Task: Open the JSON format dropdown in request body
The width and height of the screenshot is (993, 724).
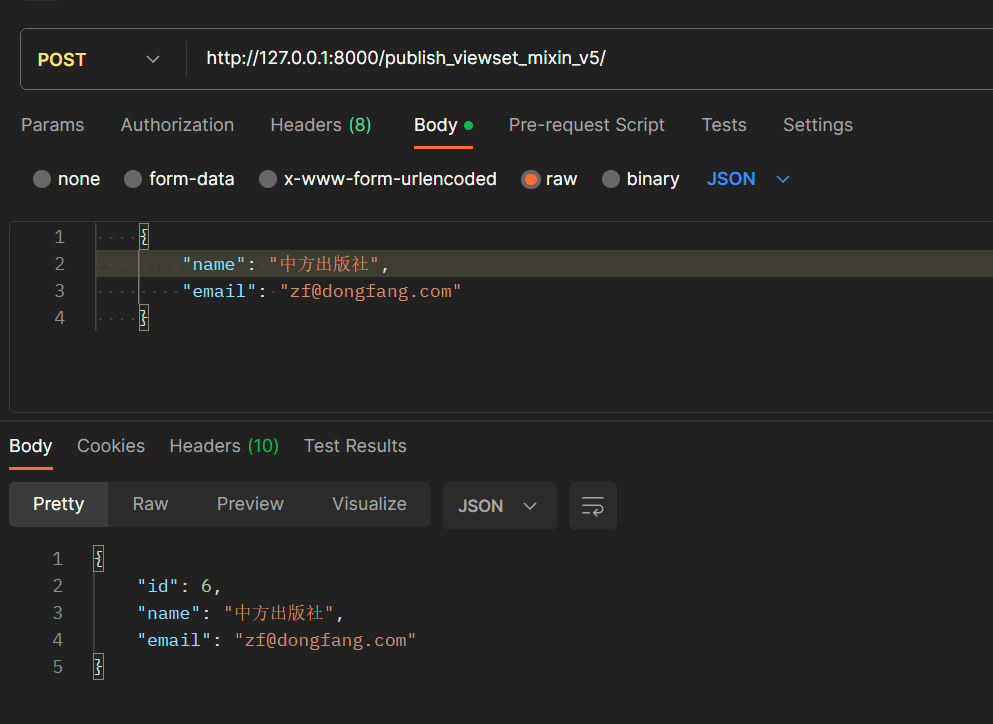Action: tap(744, 179)
